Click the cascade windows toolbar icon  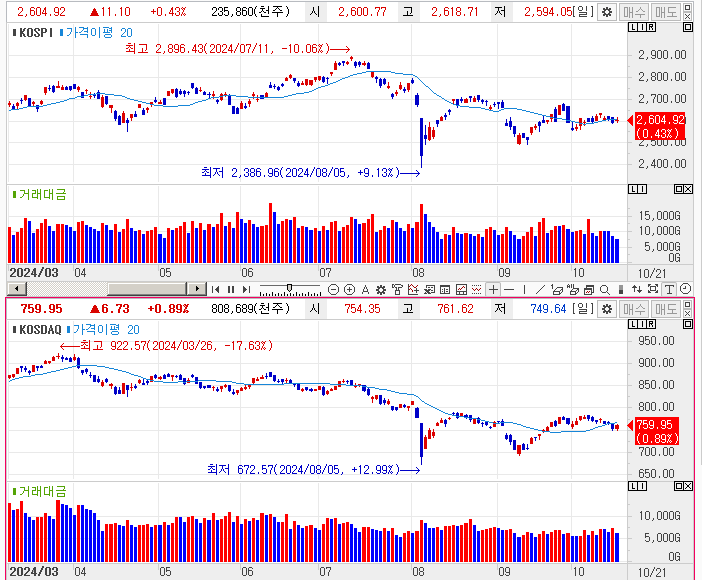point(589,289)
